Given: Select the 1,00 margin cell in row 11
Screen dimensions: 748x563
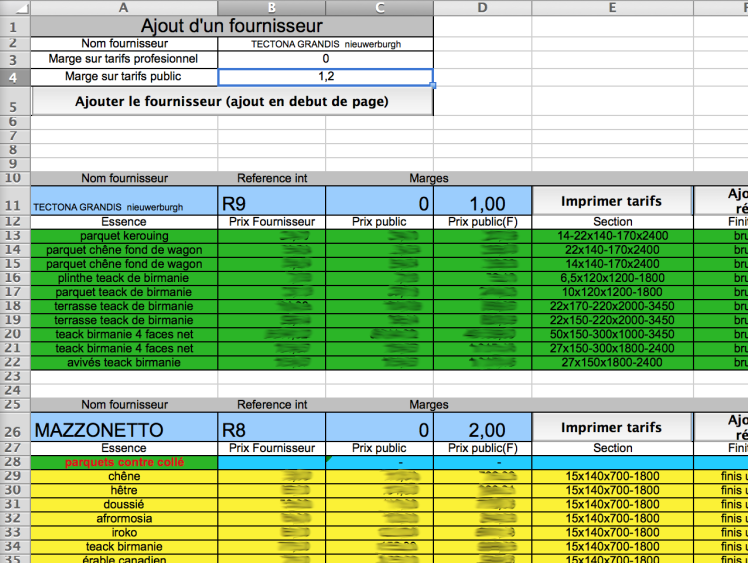Looking at the screenshot, I should 482,201.
